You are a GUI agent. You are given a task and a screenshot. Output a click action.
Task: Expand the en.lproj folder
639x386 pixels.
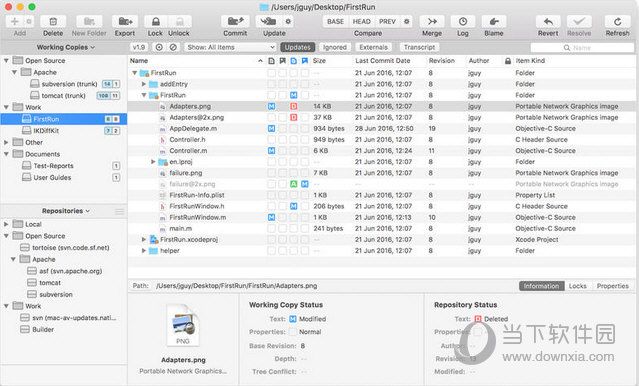pos(153,162)
